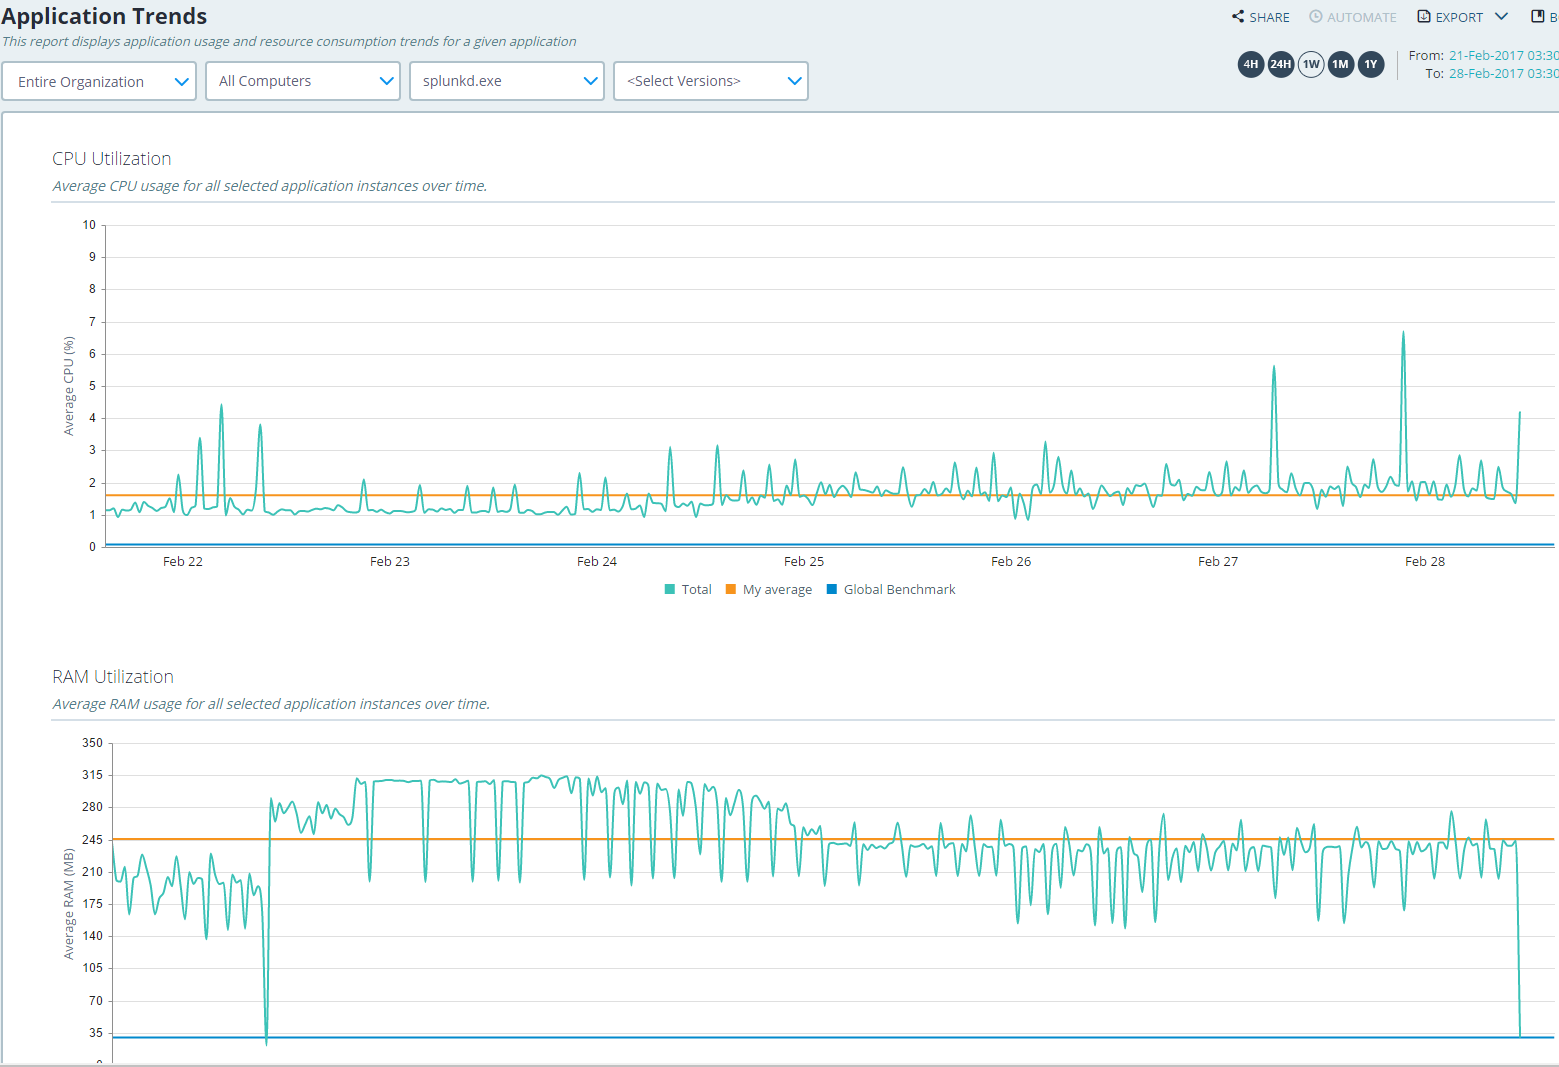This screenshot has width=1559, height=1067.
Task: Click the Export download icon
Action: point(1424,16)
